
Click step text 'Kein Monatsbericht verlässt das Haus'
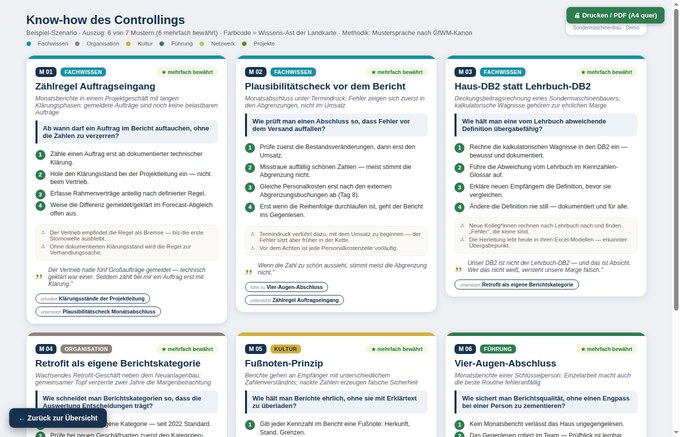pos(546,424)
